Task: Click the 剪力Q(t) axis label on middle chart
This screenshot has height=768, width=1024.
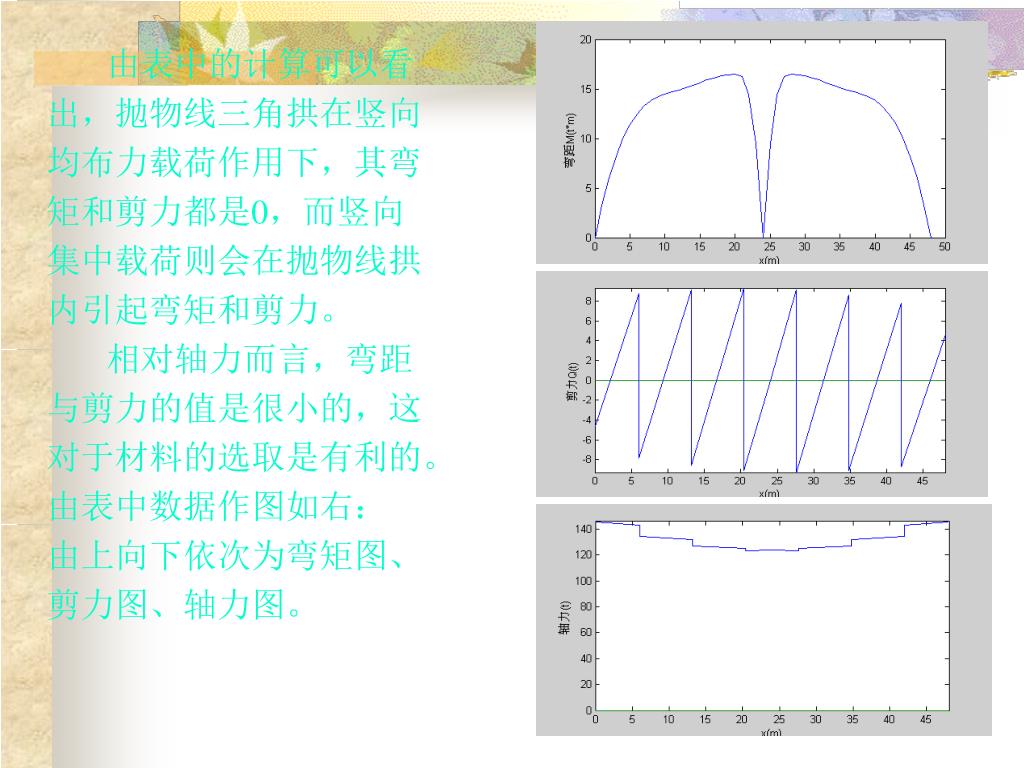Action: click(572, 381)
